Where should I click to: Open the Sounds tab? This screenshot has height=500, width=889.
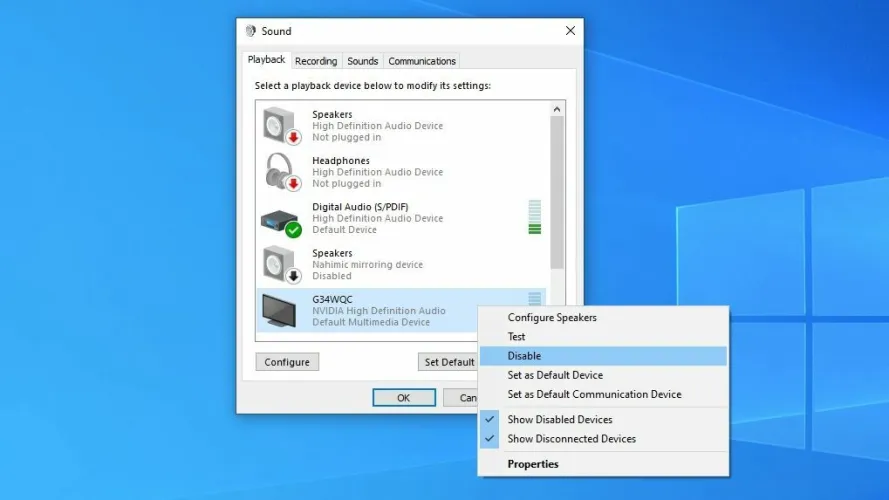click(362, 61)
